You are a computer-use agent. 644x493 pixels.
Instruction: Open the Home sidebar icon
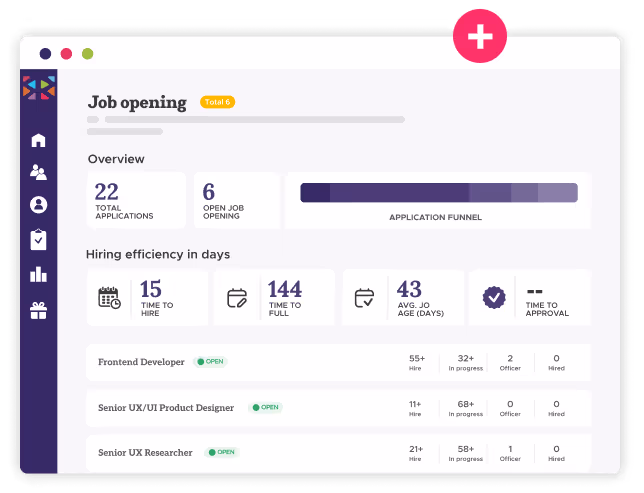click(x=39, y=140)
